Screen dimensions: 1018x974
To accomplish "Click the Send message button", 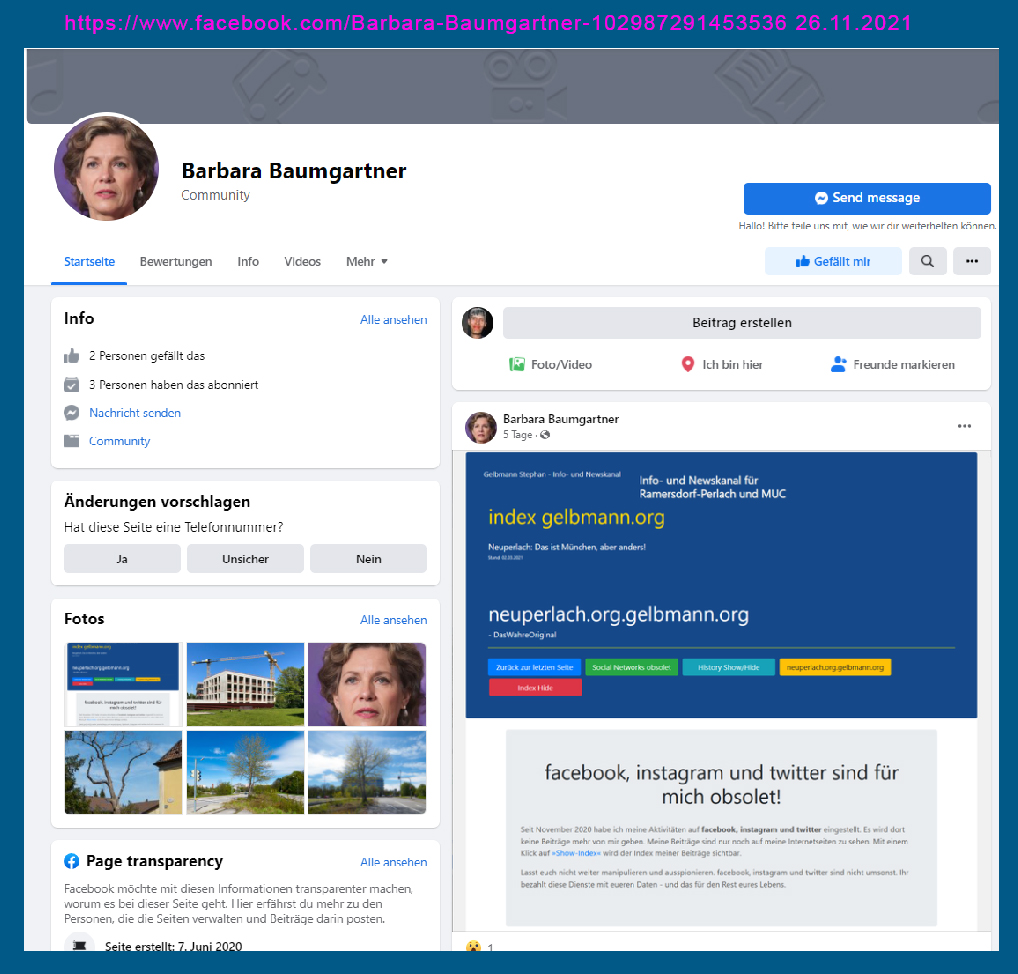I will click(867, 198).
